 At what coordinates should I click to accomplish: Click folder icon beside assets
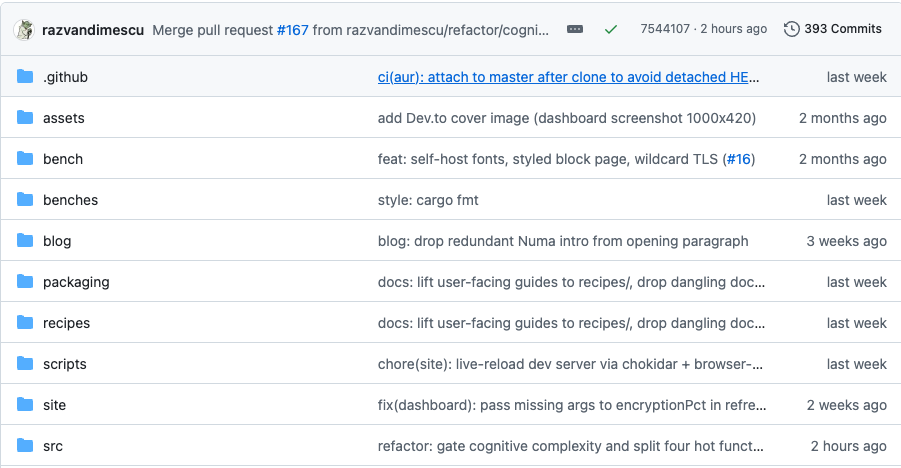pos(25,117)
